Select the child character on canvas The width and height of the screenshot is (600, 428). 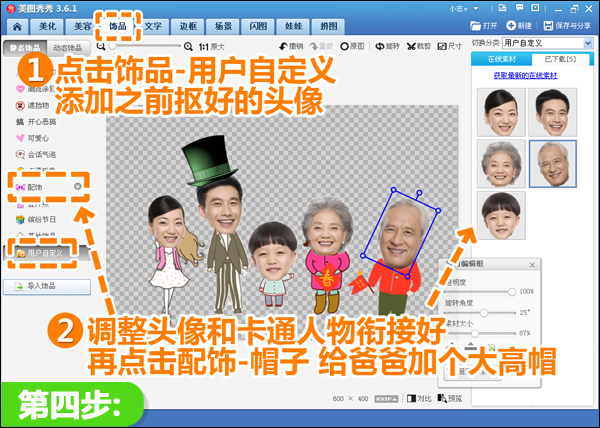[x=274, y=264]
